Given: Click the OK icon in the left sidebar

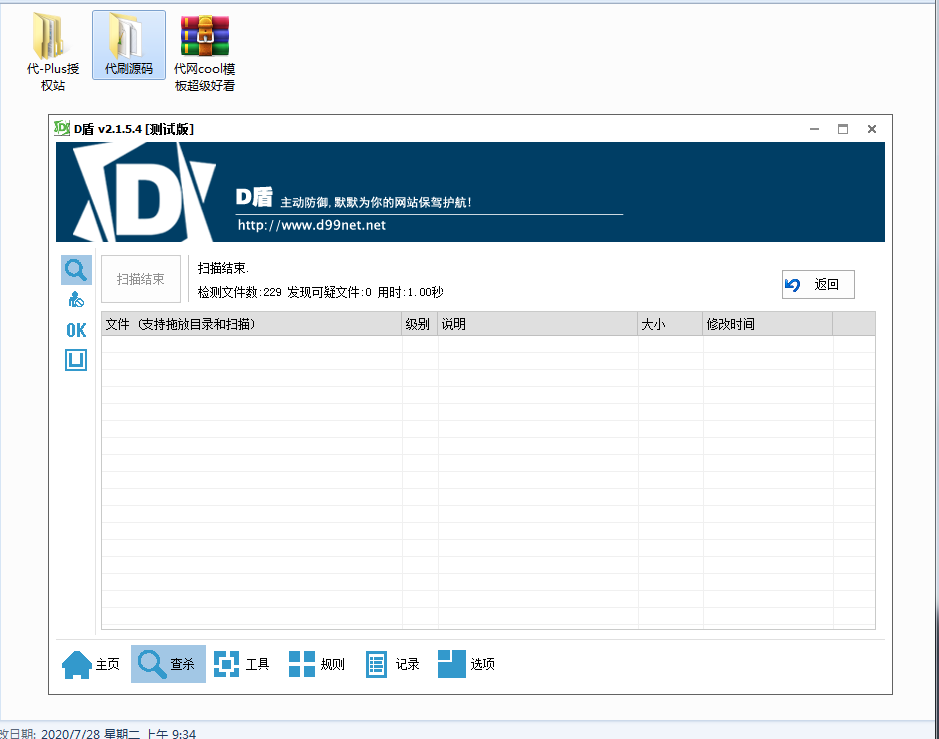Looking at the screenshot, I should tap(75, 329).
